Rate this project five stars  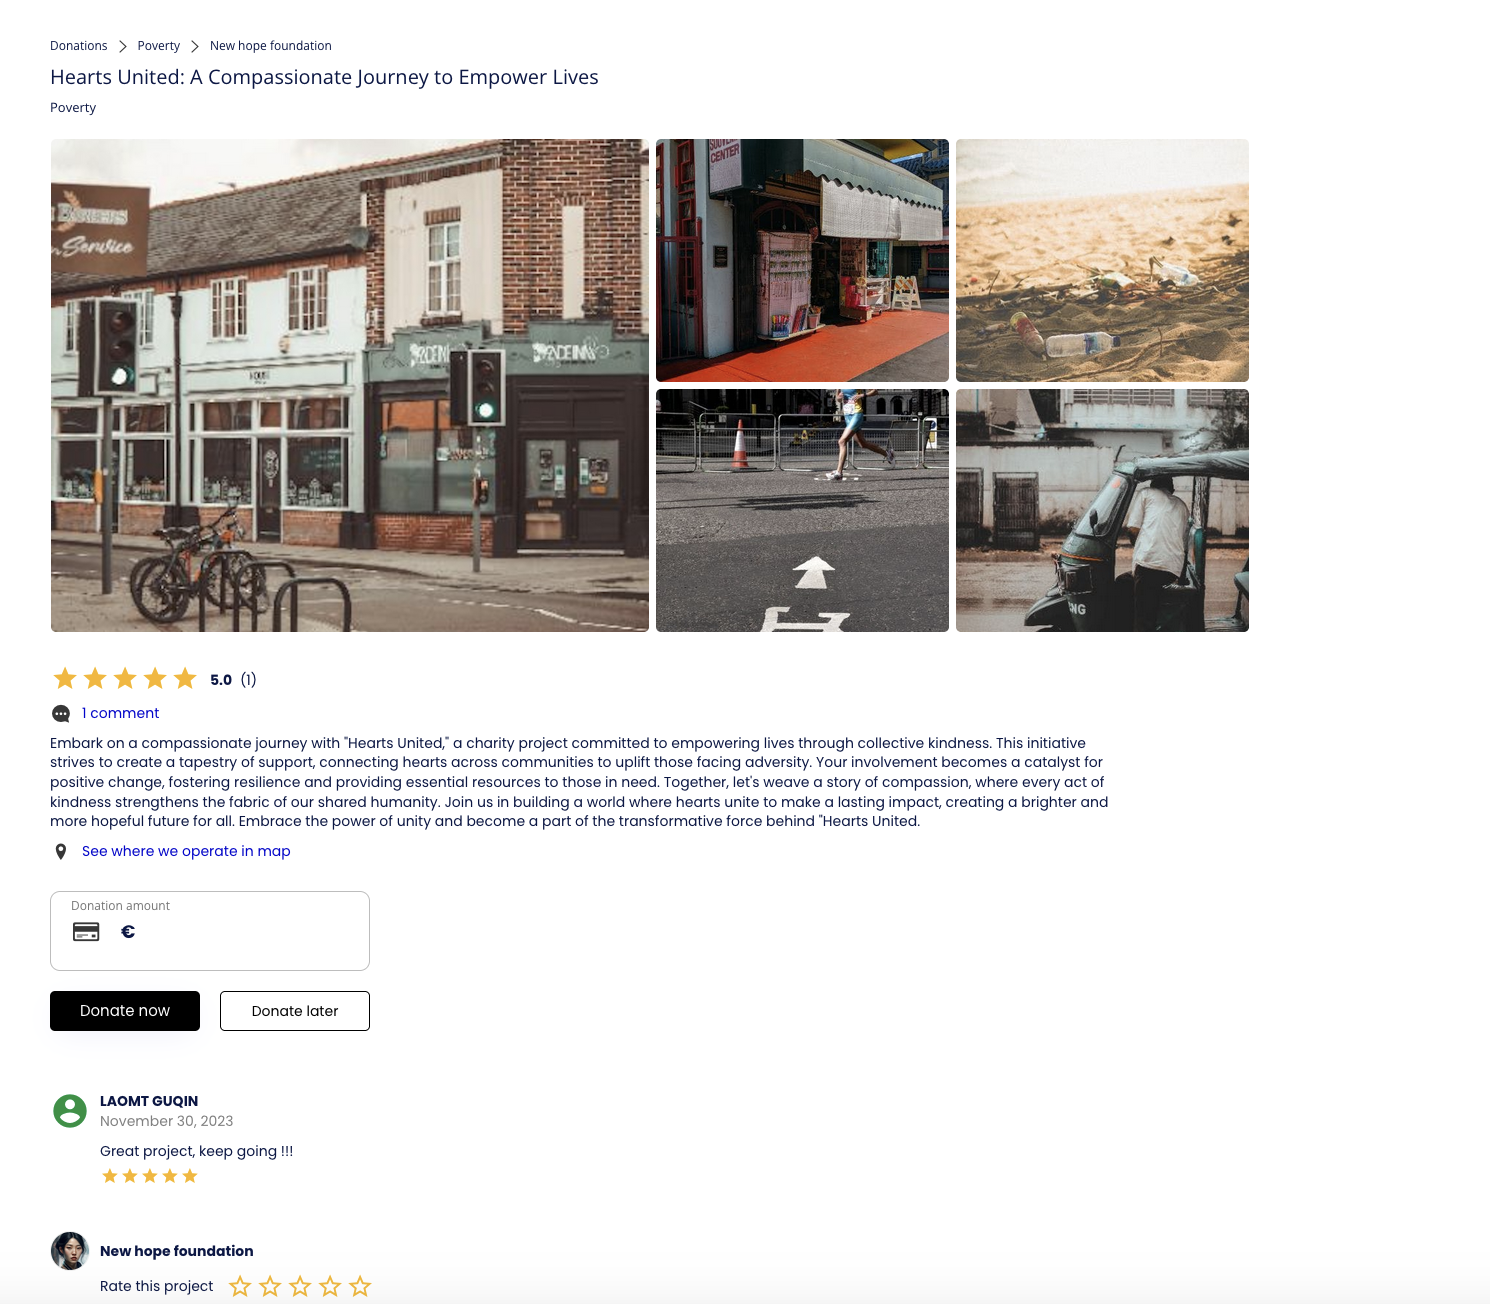pos(360,1287)
